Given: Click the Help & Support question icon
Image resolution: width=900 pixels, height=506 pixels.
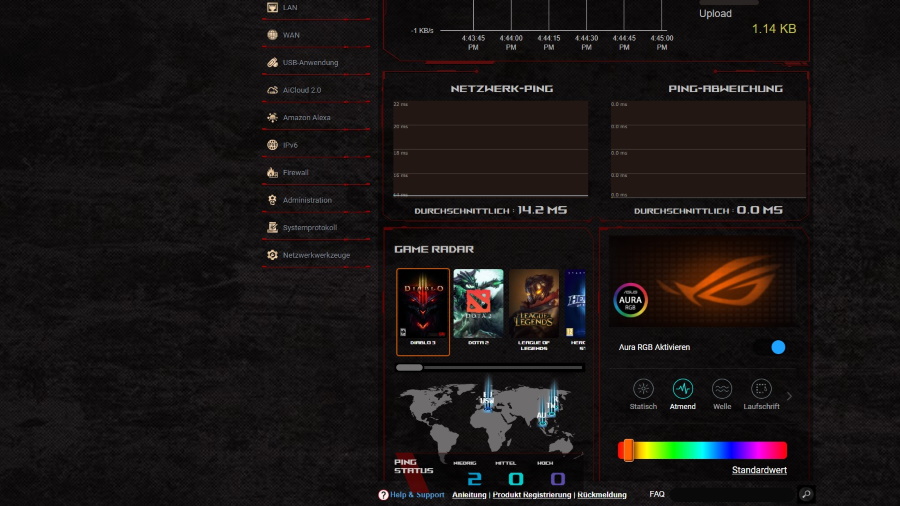Looking at the screenshot, I should [383, 495].
